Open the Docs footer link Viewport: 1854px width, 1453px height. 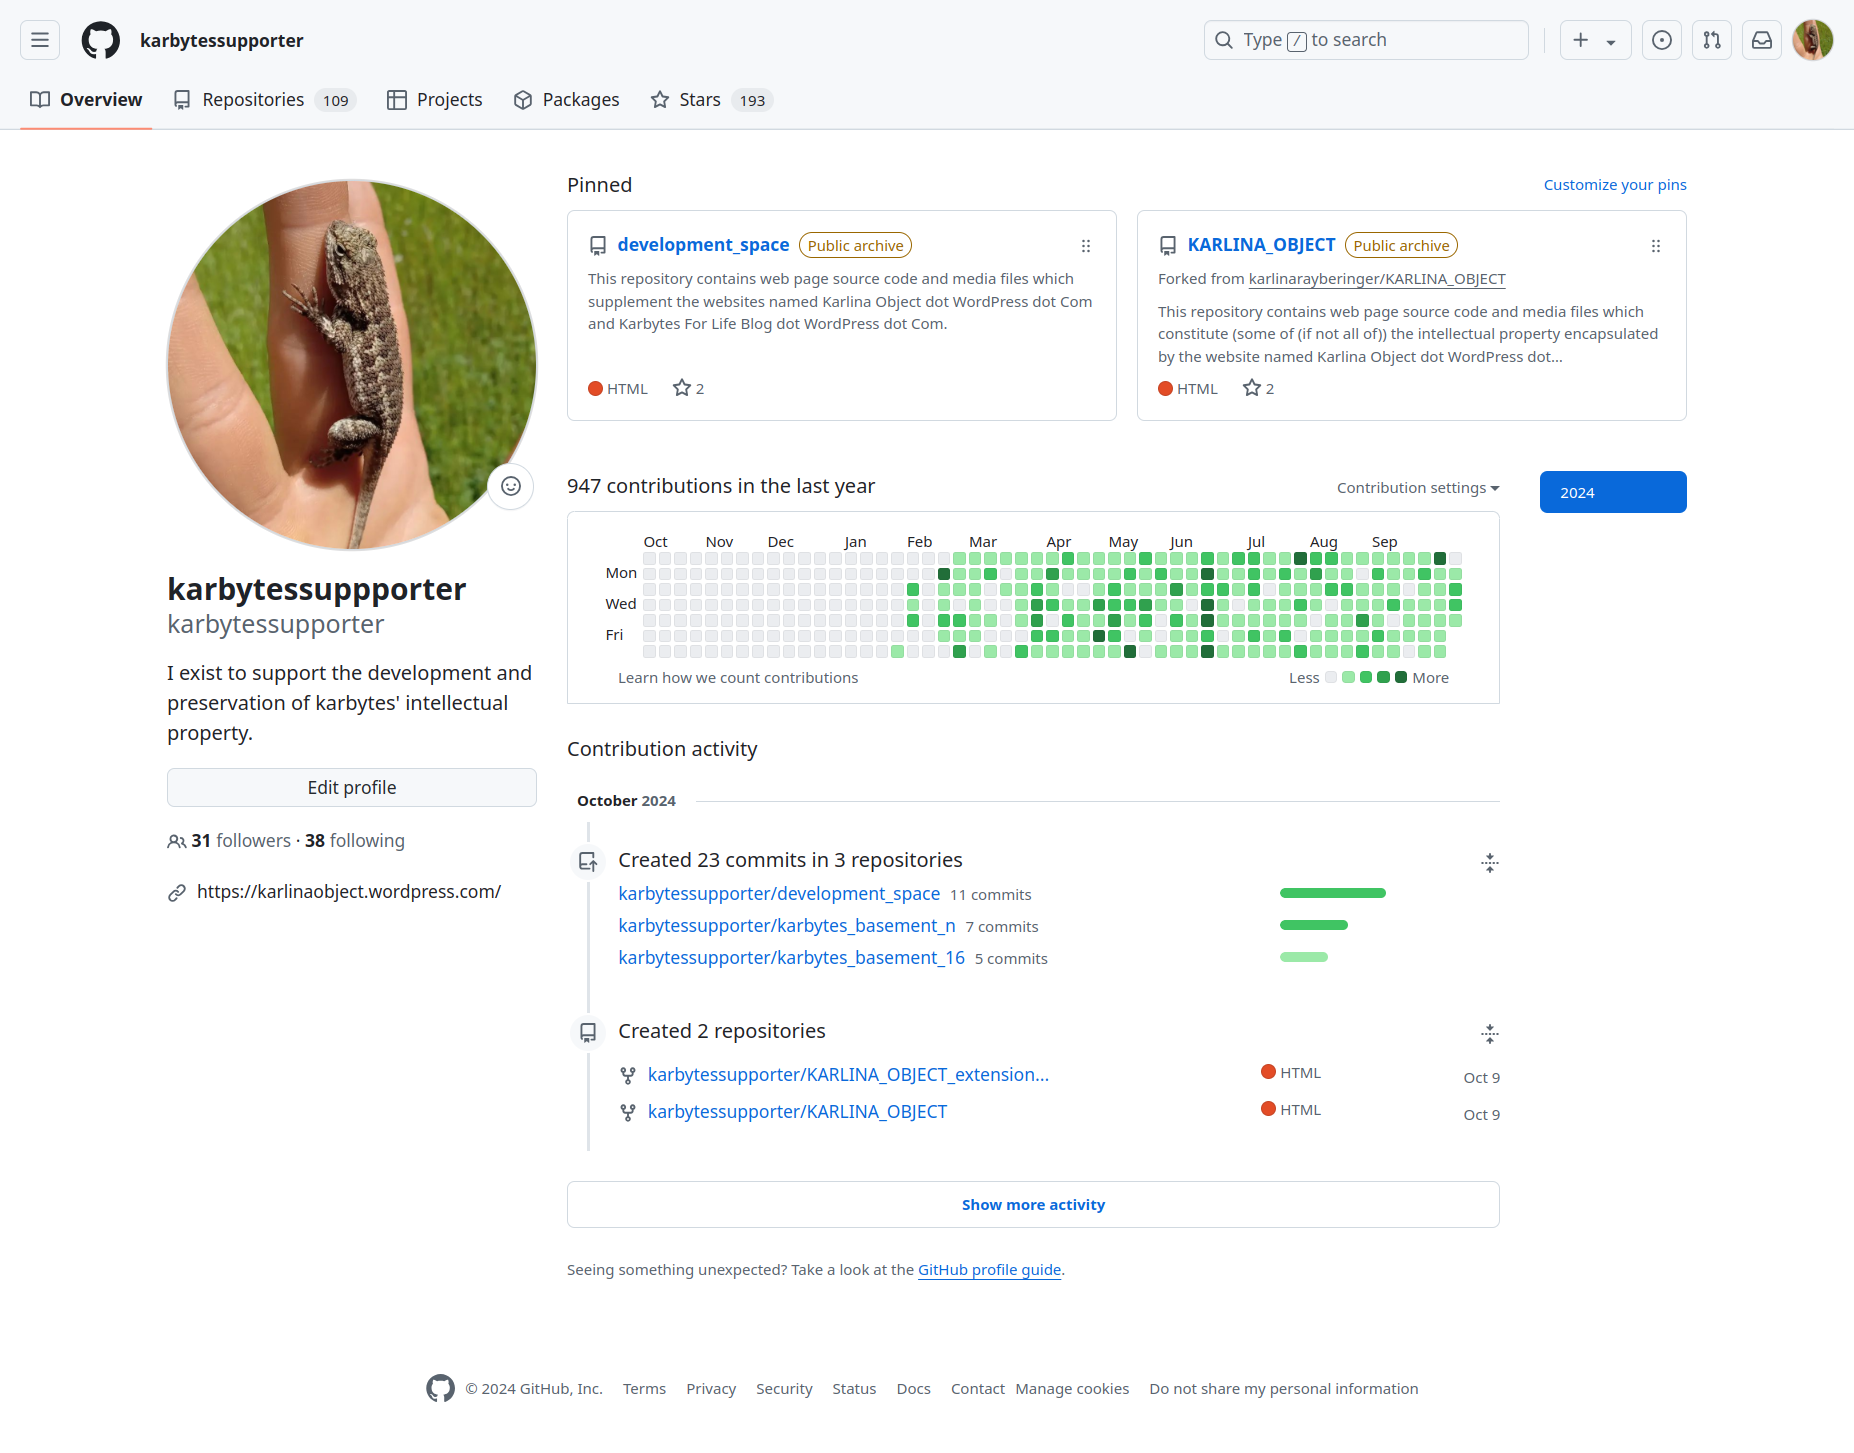coord(913,1389)
